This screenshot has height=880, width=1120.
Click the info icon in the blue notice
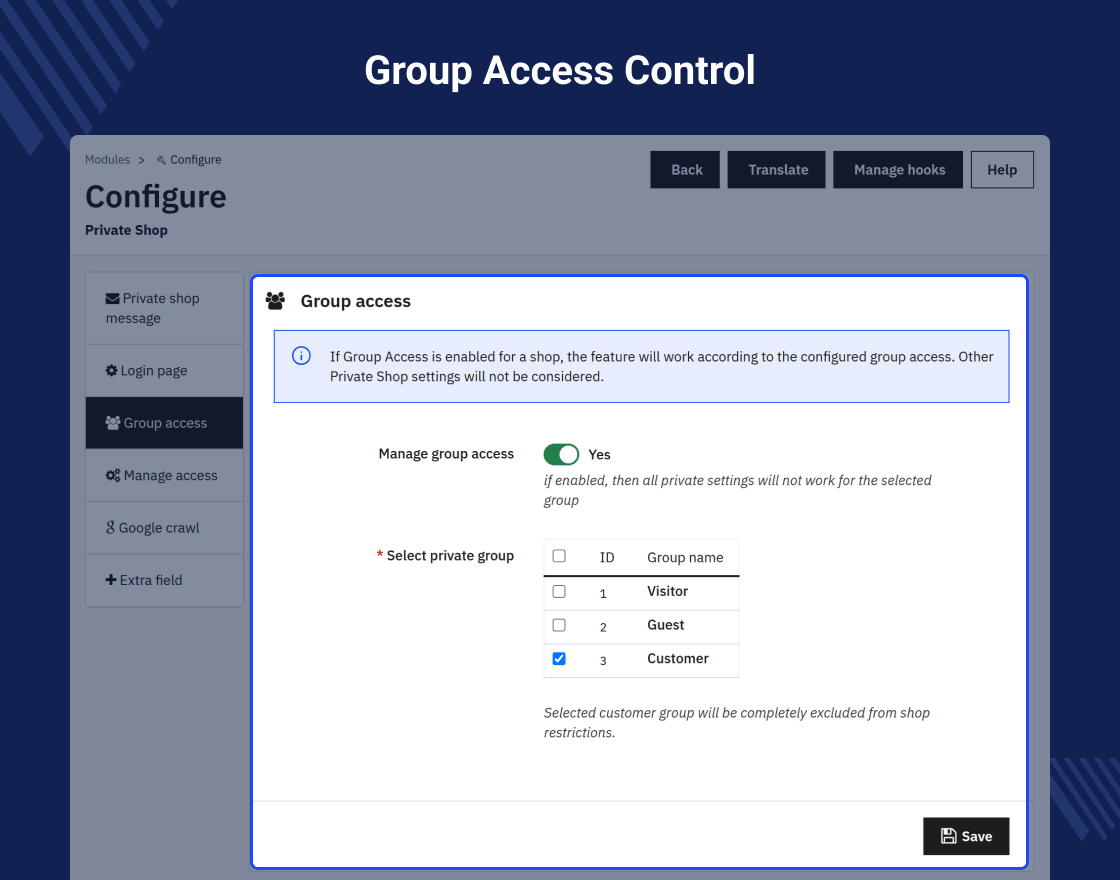tap(301, 356)
